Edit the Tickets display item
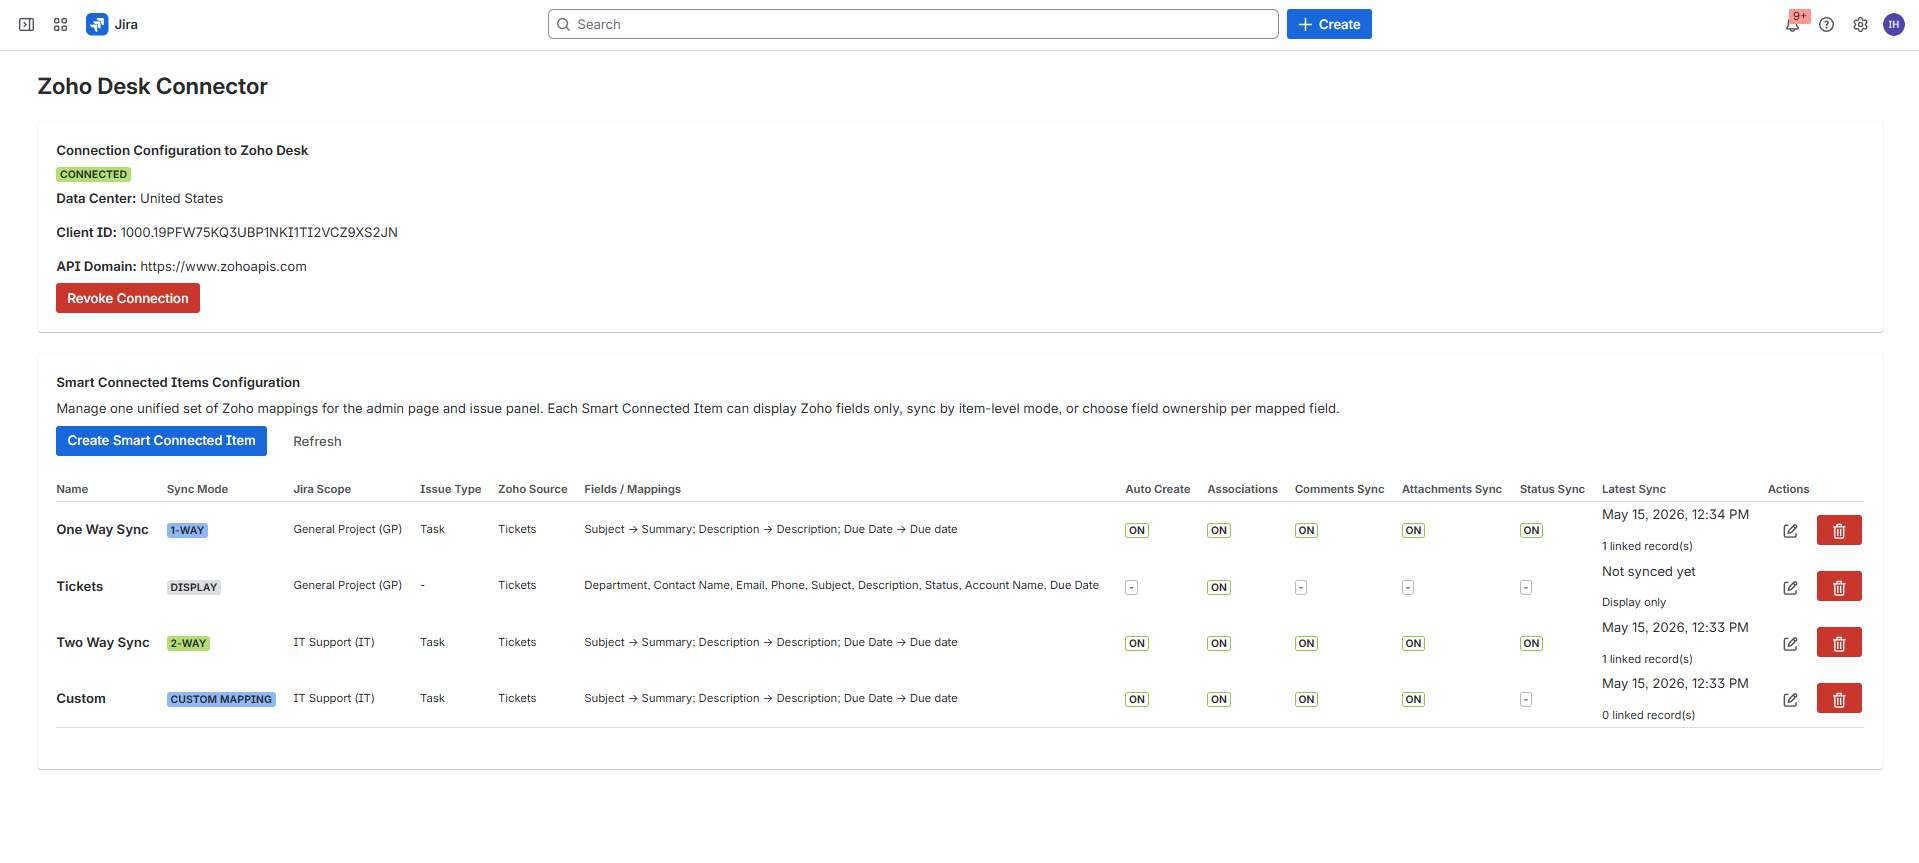Screen dimensions: 1919x863 1790,587
